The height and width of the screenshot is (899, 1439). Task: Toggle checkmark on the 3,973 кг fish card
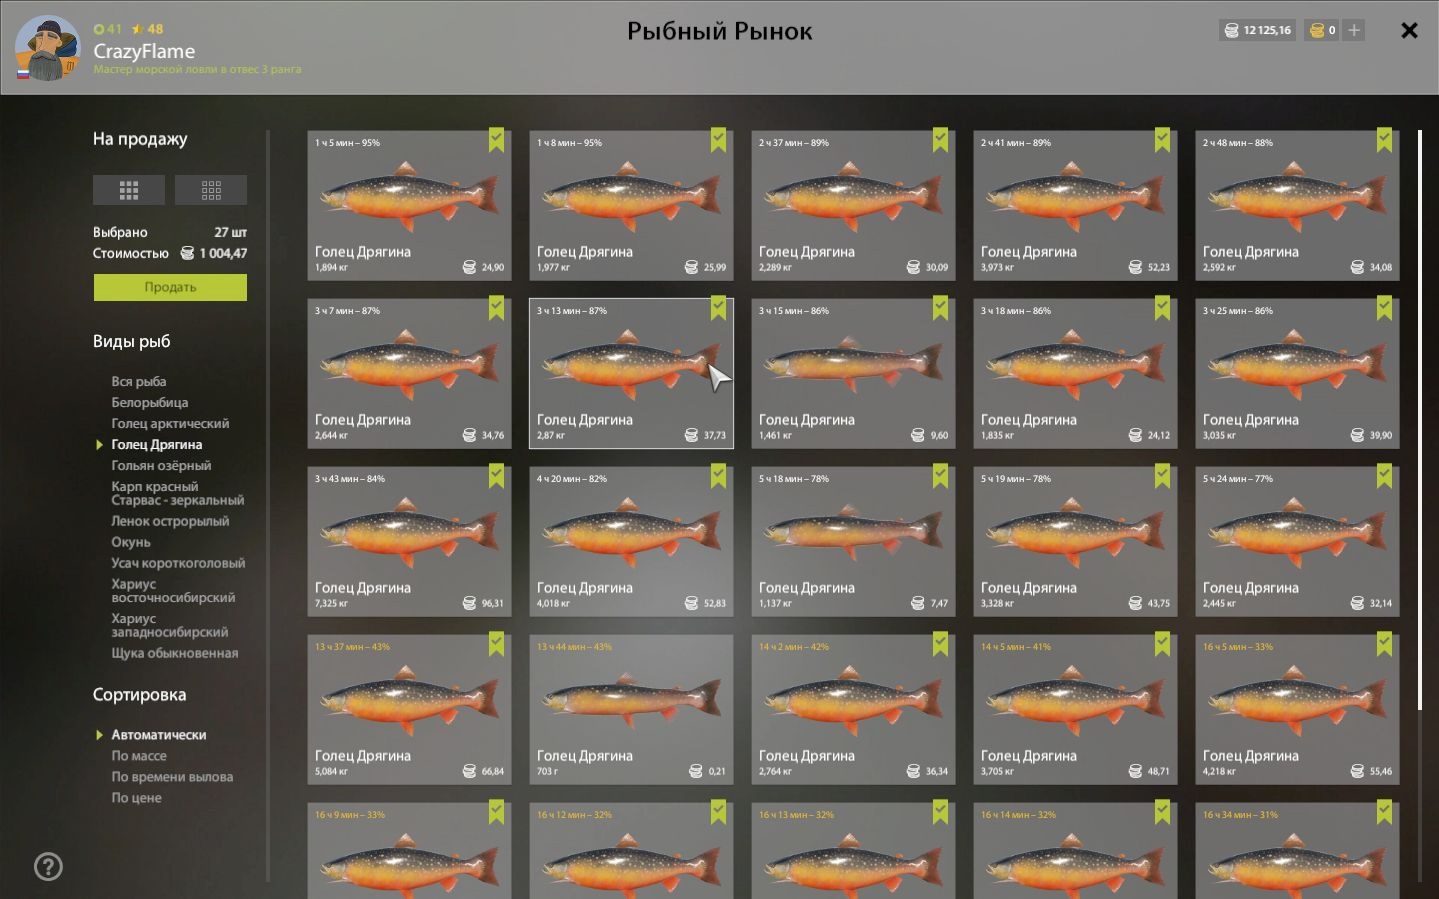click(1162, 140)
